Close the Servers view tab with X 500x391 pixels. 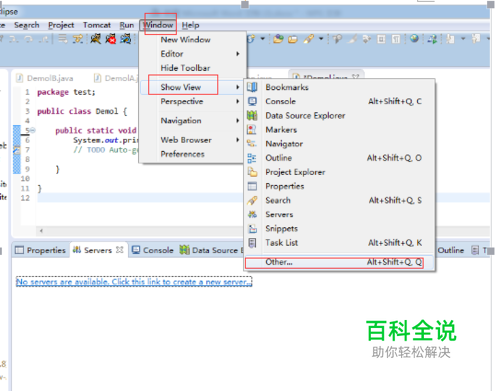tap(120, 250)
